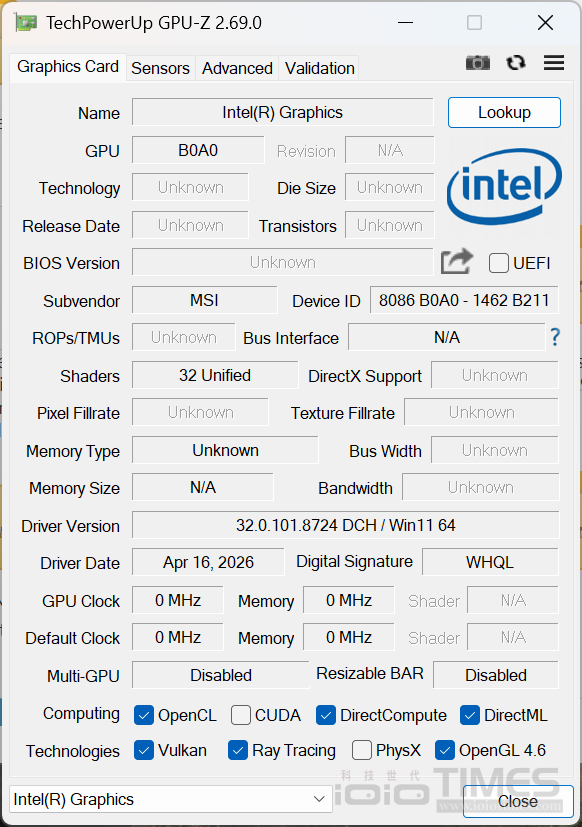Go to the Validation tab

319,68
